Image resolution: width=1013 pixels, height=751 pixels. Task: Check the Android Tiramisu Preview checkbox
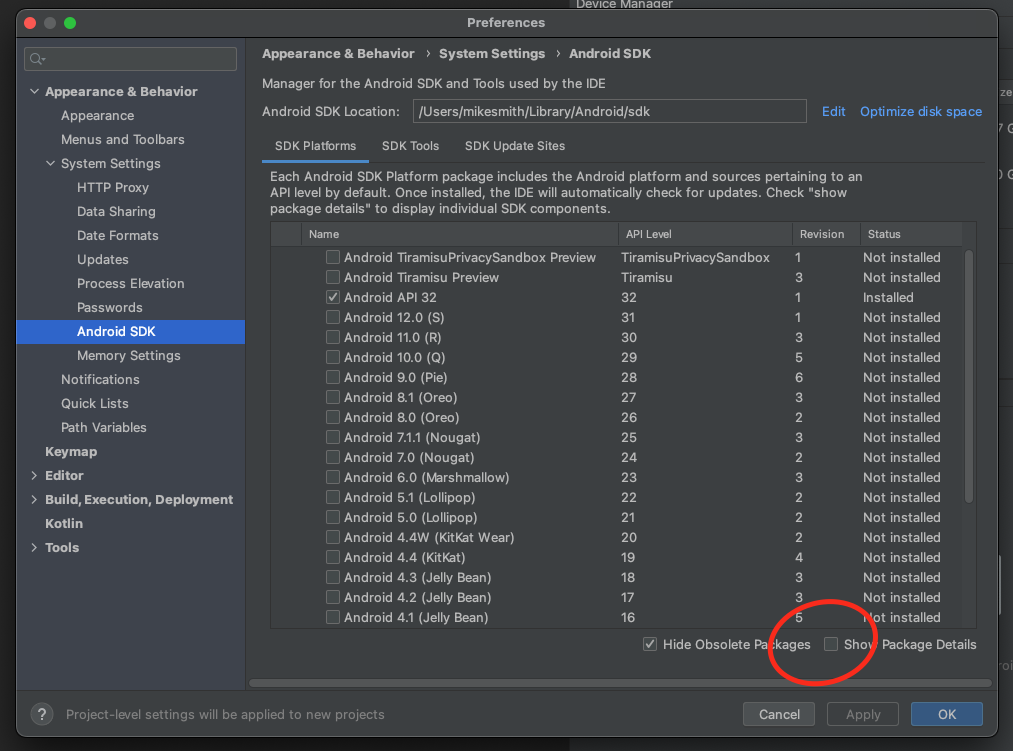[333, 277]
